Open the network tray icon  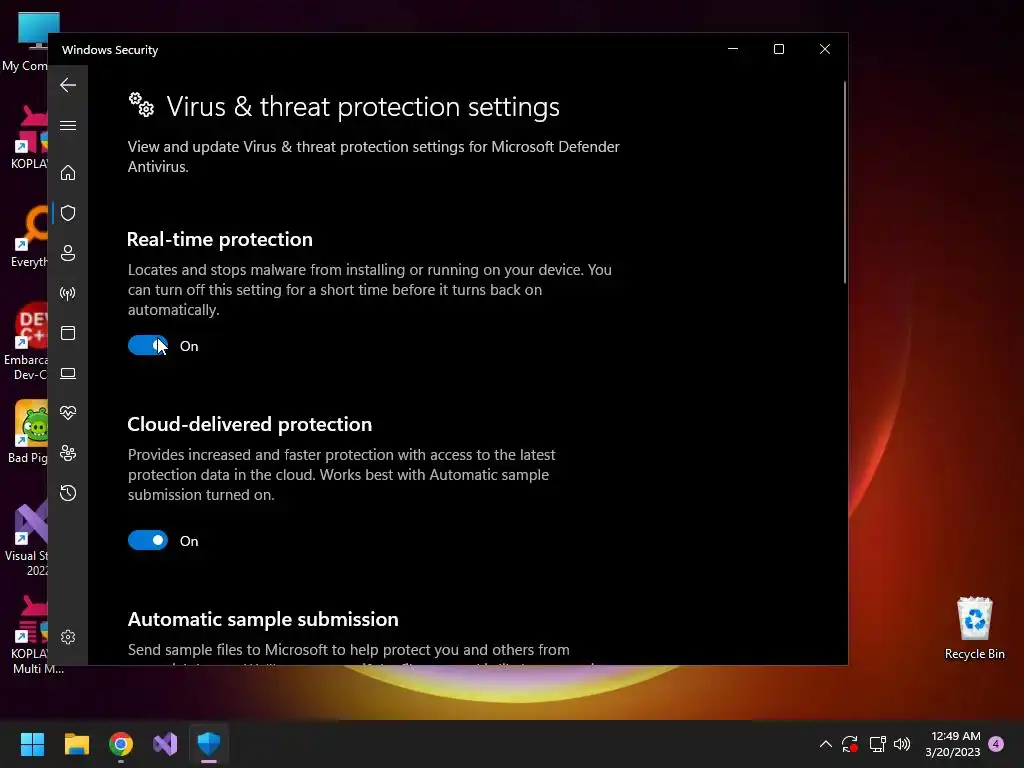(x=877, y=744)
